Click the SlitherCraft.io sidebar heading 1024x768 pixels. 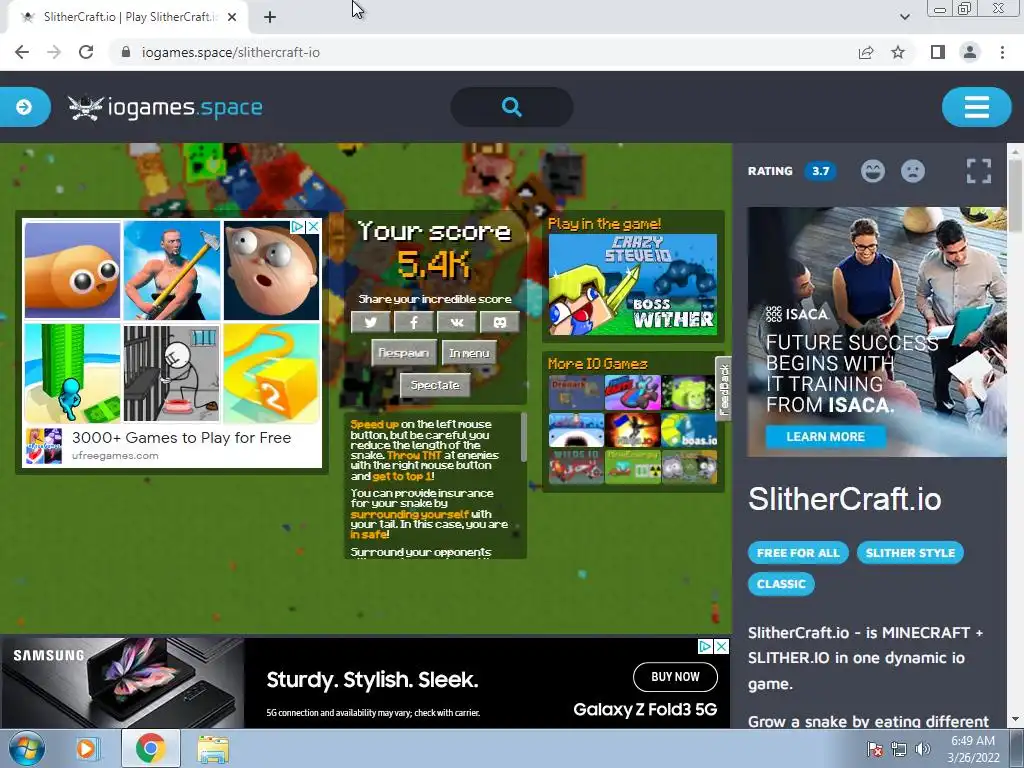844,500
